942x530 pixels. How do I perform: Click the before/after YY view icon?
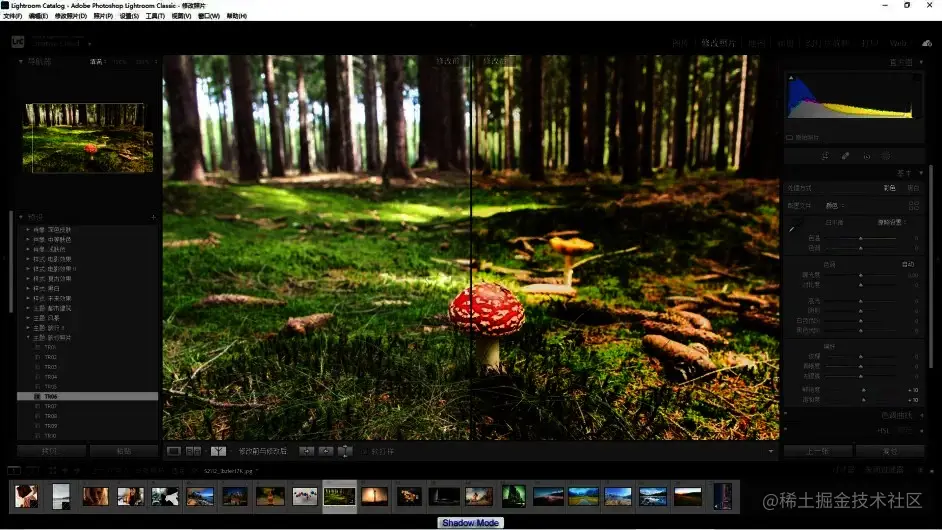tap(218, 451)
